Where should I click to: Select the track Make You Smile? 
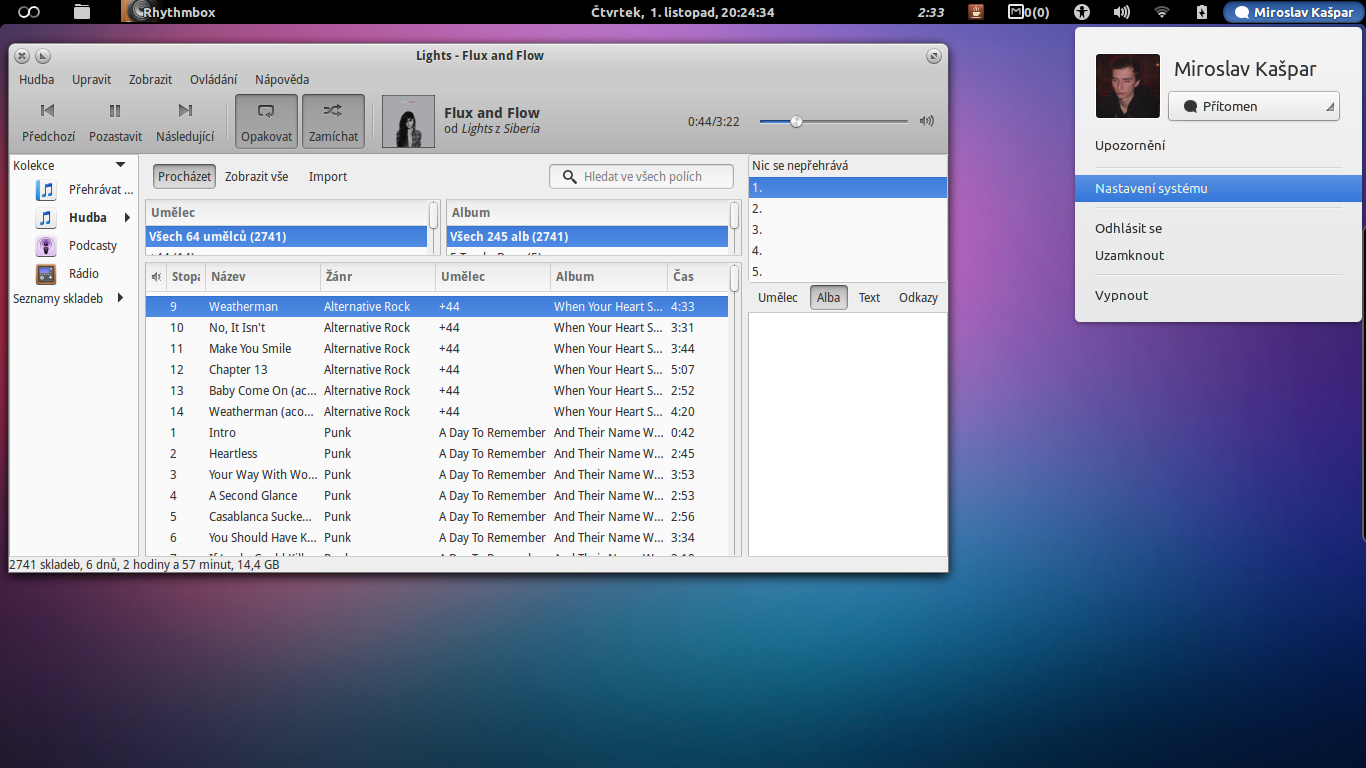click(437, 349)
